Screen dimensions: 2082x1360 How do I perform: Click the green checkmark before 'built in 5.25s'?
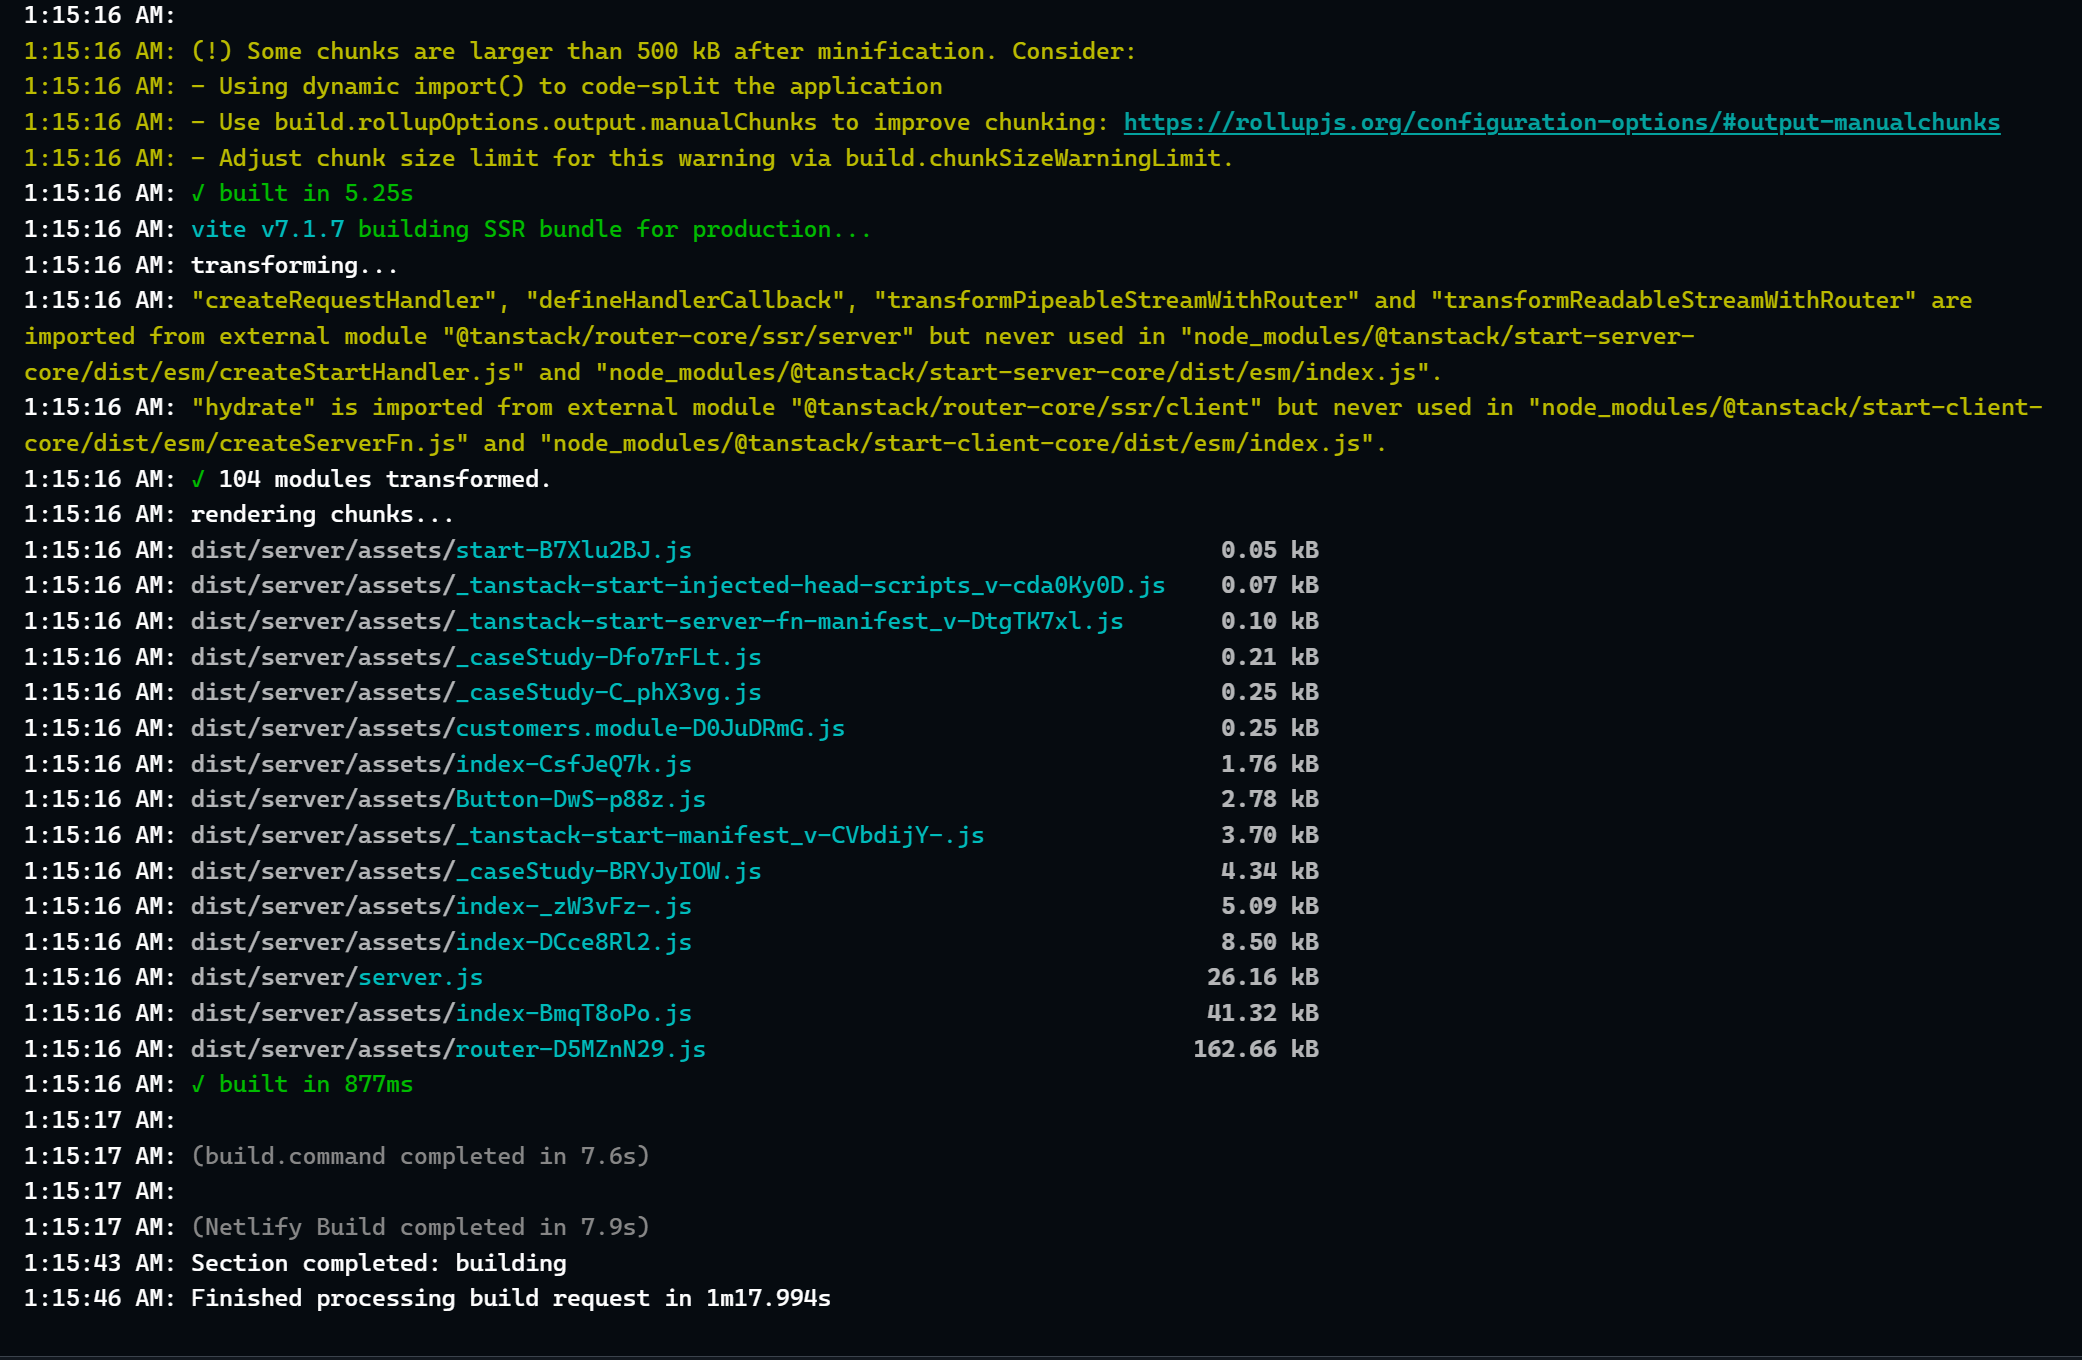coord(198,193)
